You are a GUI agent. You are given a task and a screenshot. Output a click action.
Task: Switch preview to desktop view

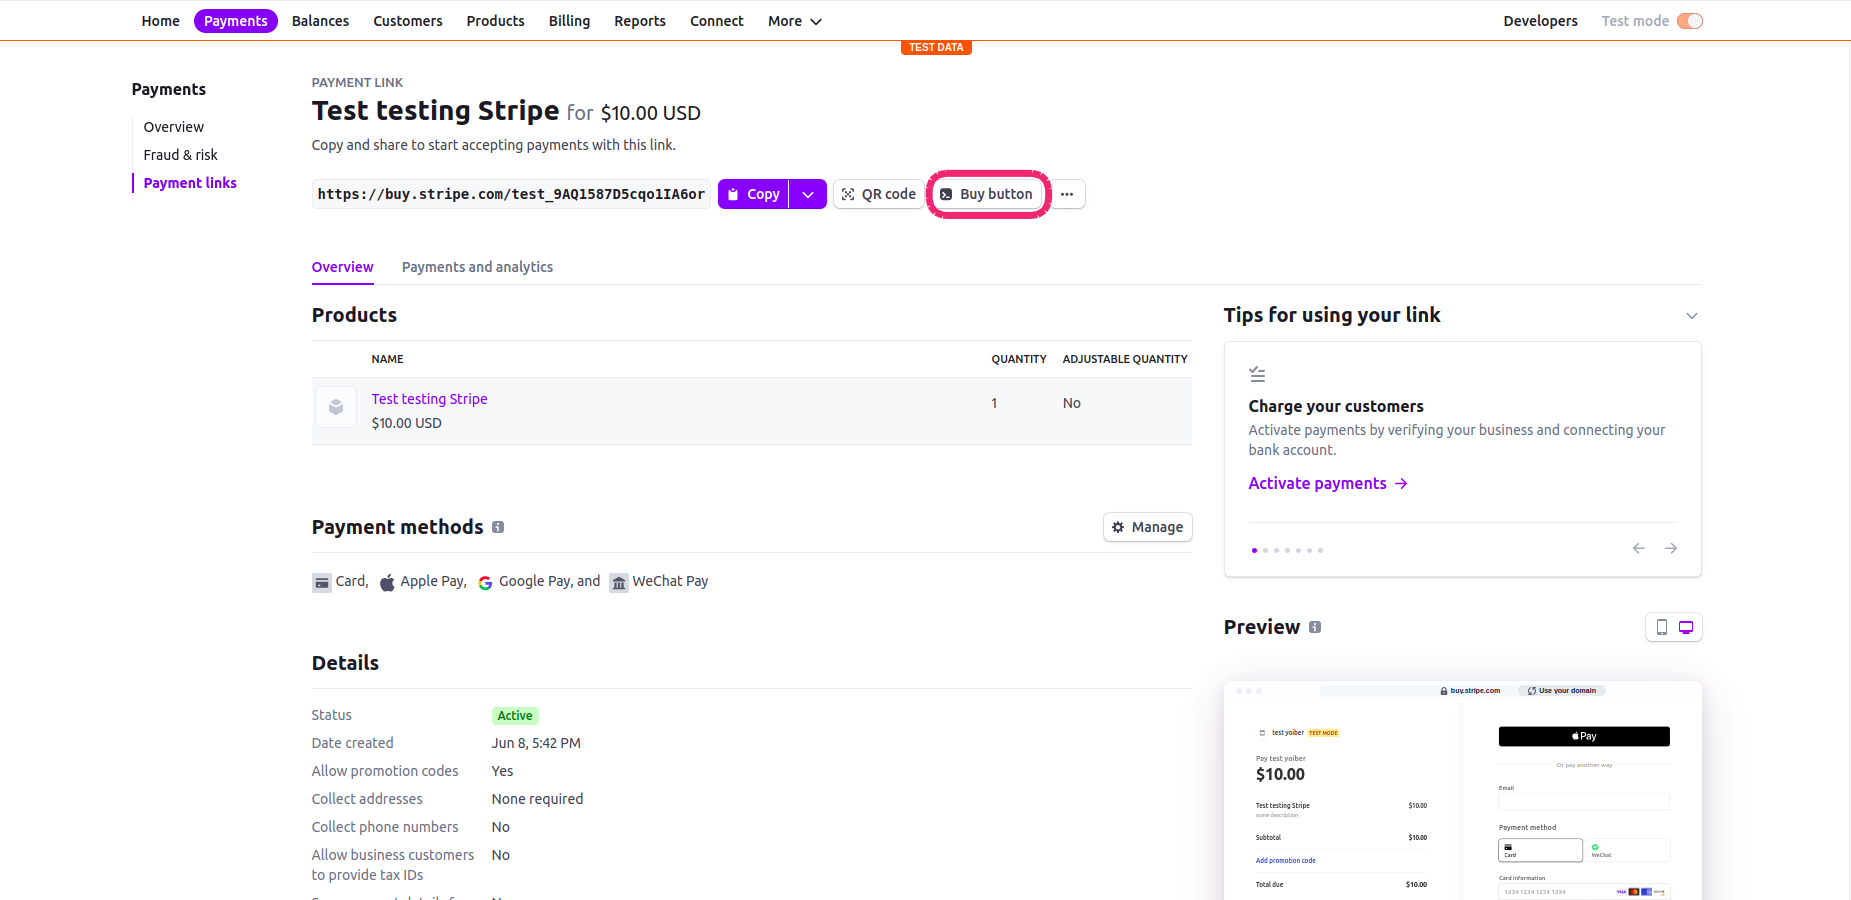tap(1686, 627)
